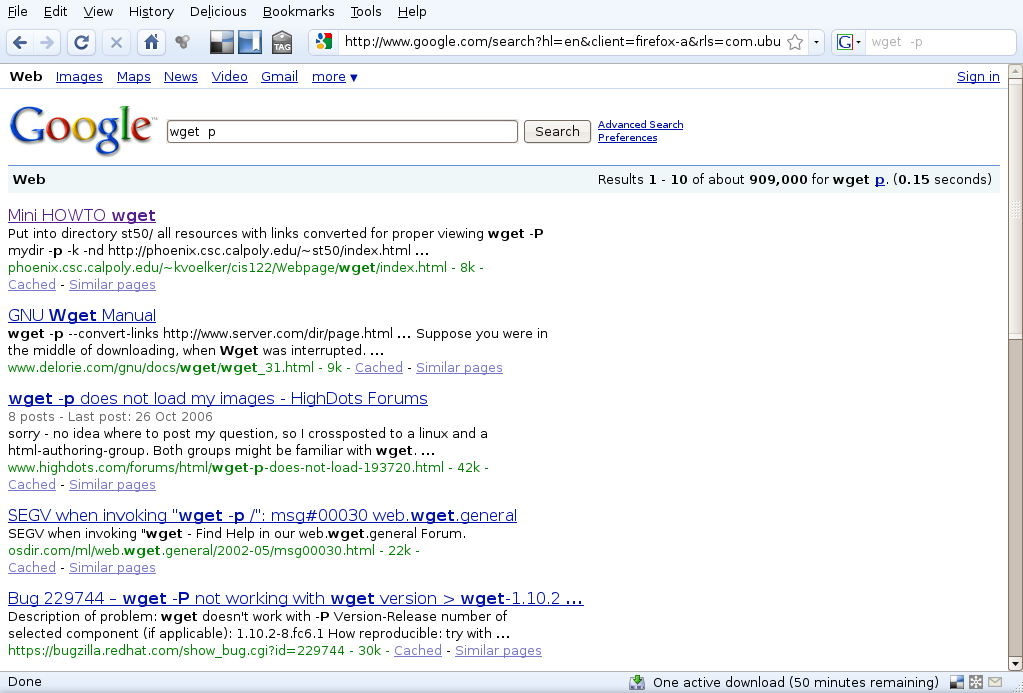Click 'One active download' status text
Viewport: 1023px width, 693px height.
pyautogui.click(x=795, y=683)
